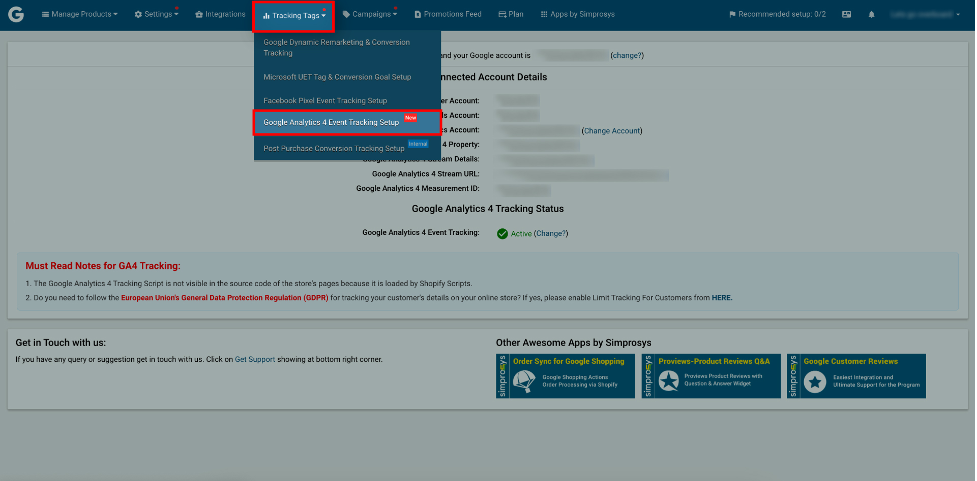Open Promotions Feed page
Viewport: 977px width, 481px height.
448,14
